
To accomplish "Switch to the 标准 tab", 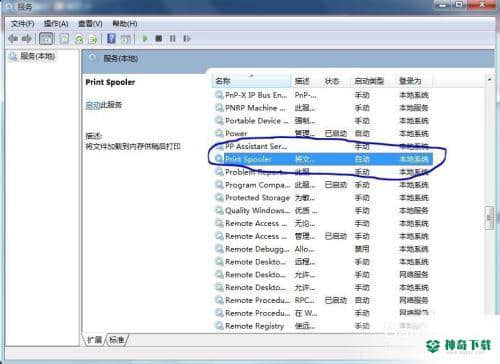I will (x=116, y=340).
